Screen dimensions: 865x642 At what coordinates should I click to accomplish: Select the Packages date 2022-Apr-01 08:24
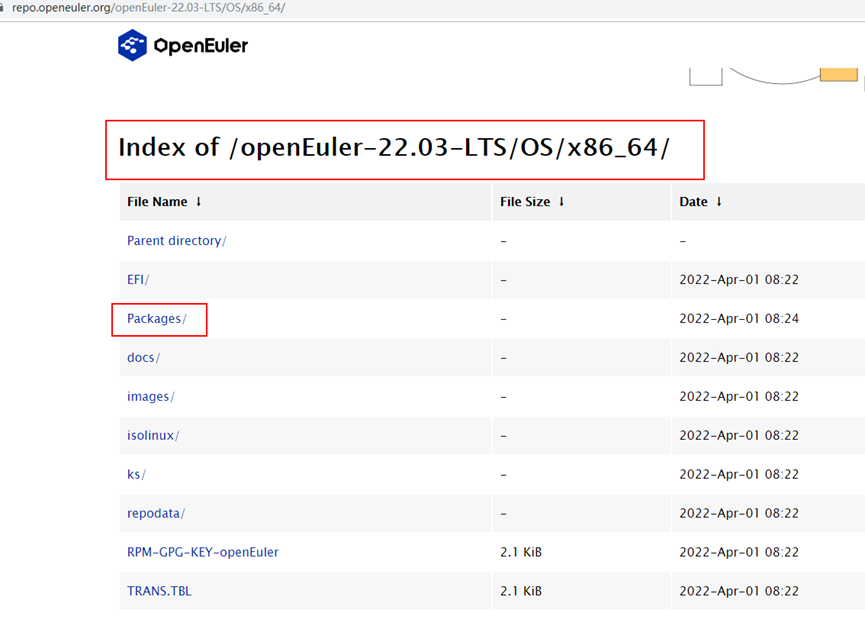click(739, 319)
